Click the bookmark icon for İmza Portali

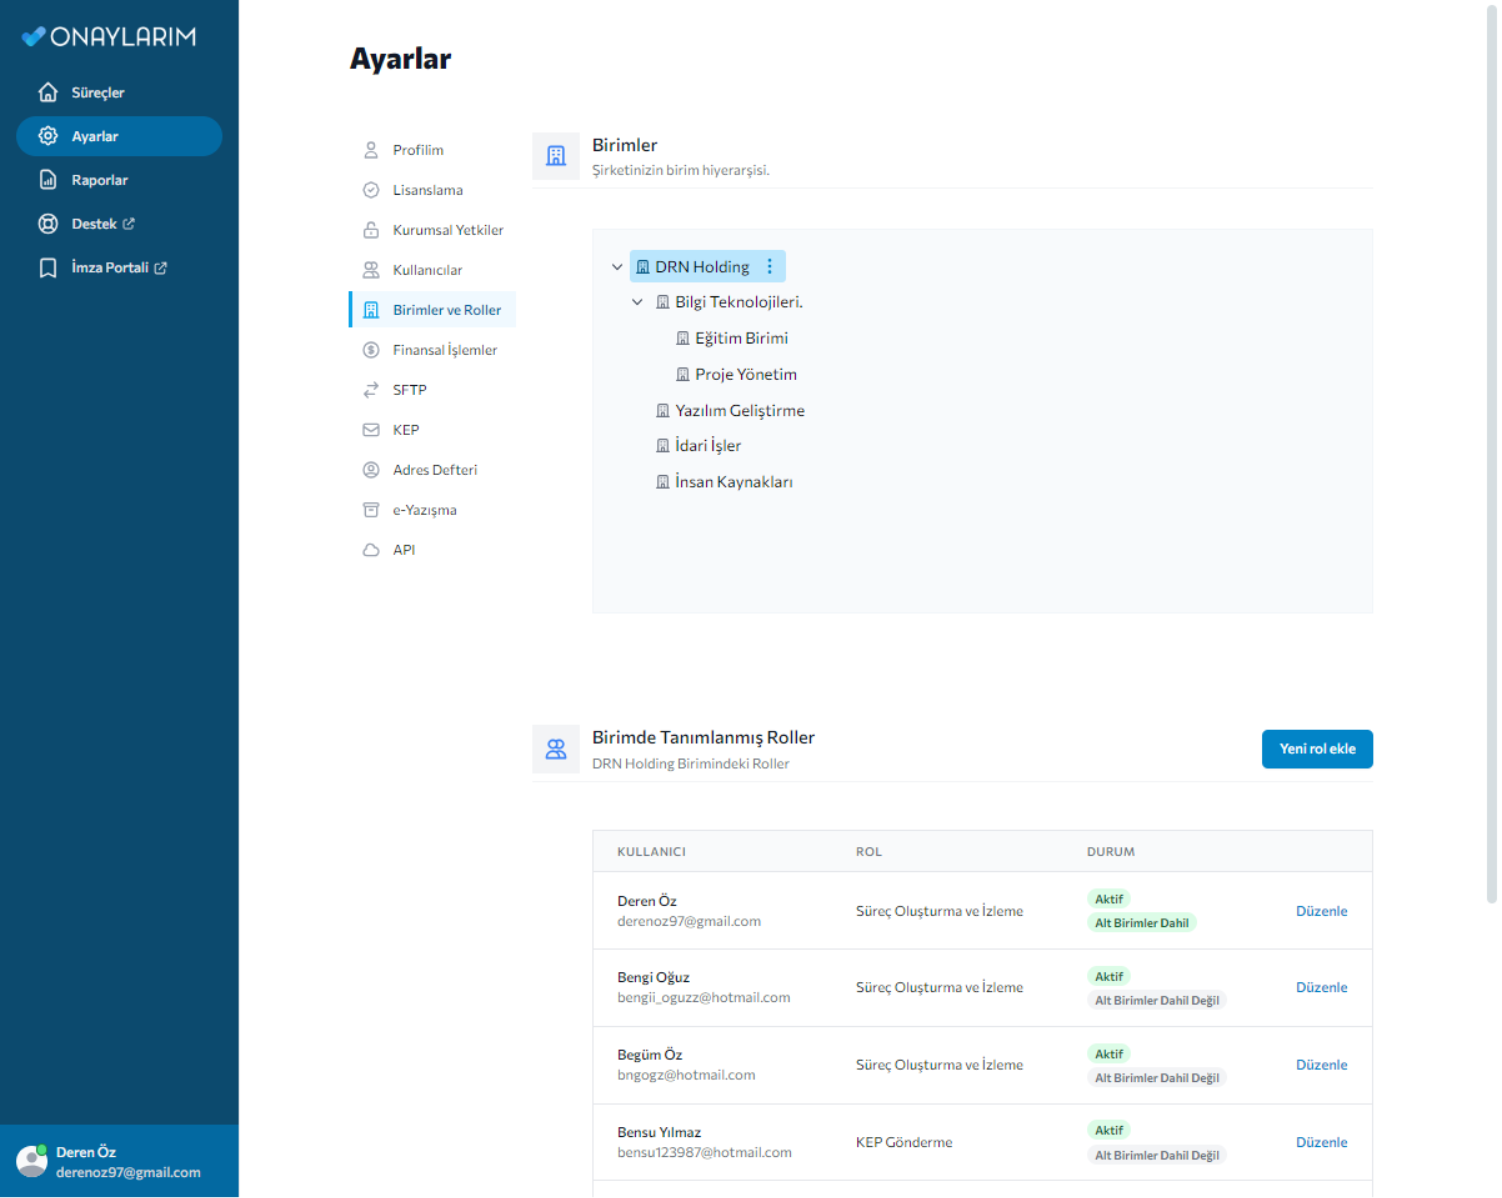48,268
